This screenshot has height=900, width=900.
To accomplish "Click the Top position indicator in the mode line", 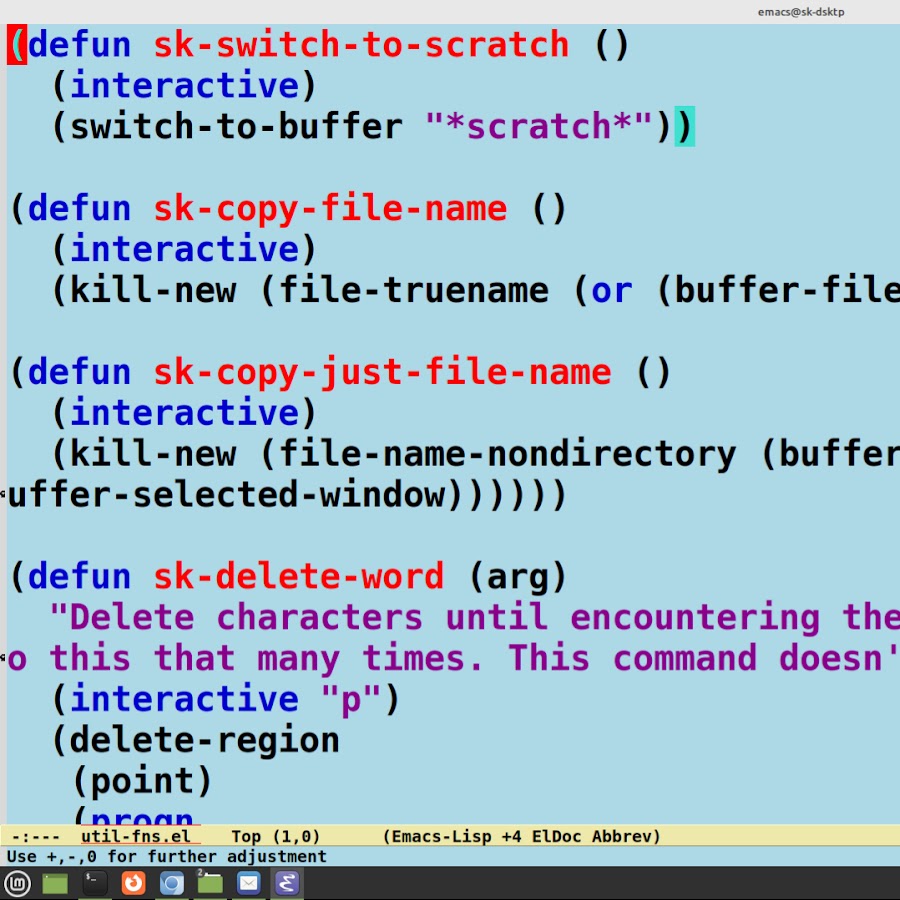I will [x=246, y=836].
